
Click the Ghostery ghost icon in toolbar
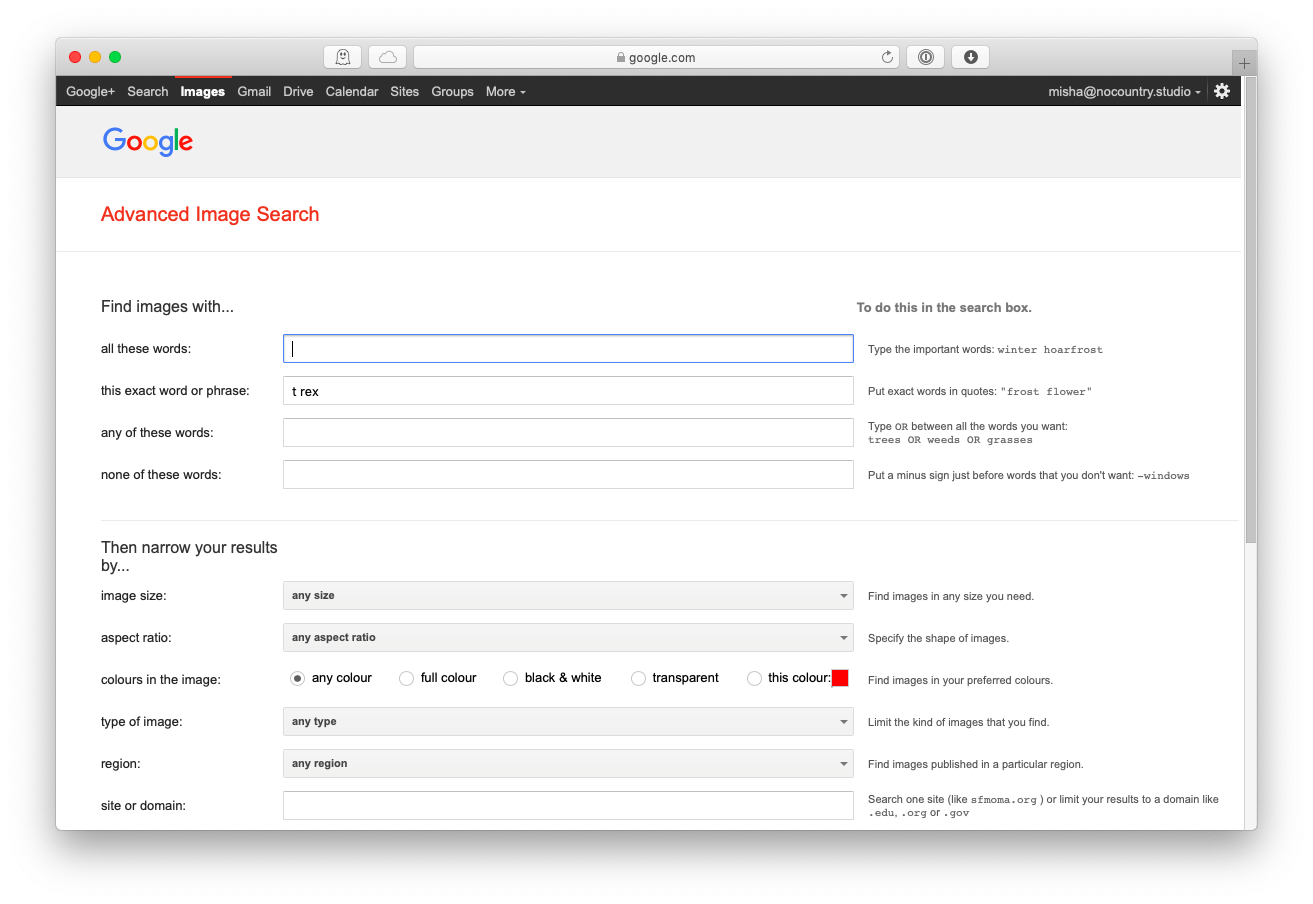pos(342,57)
